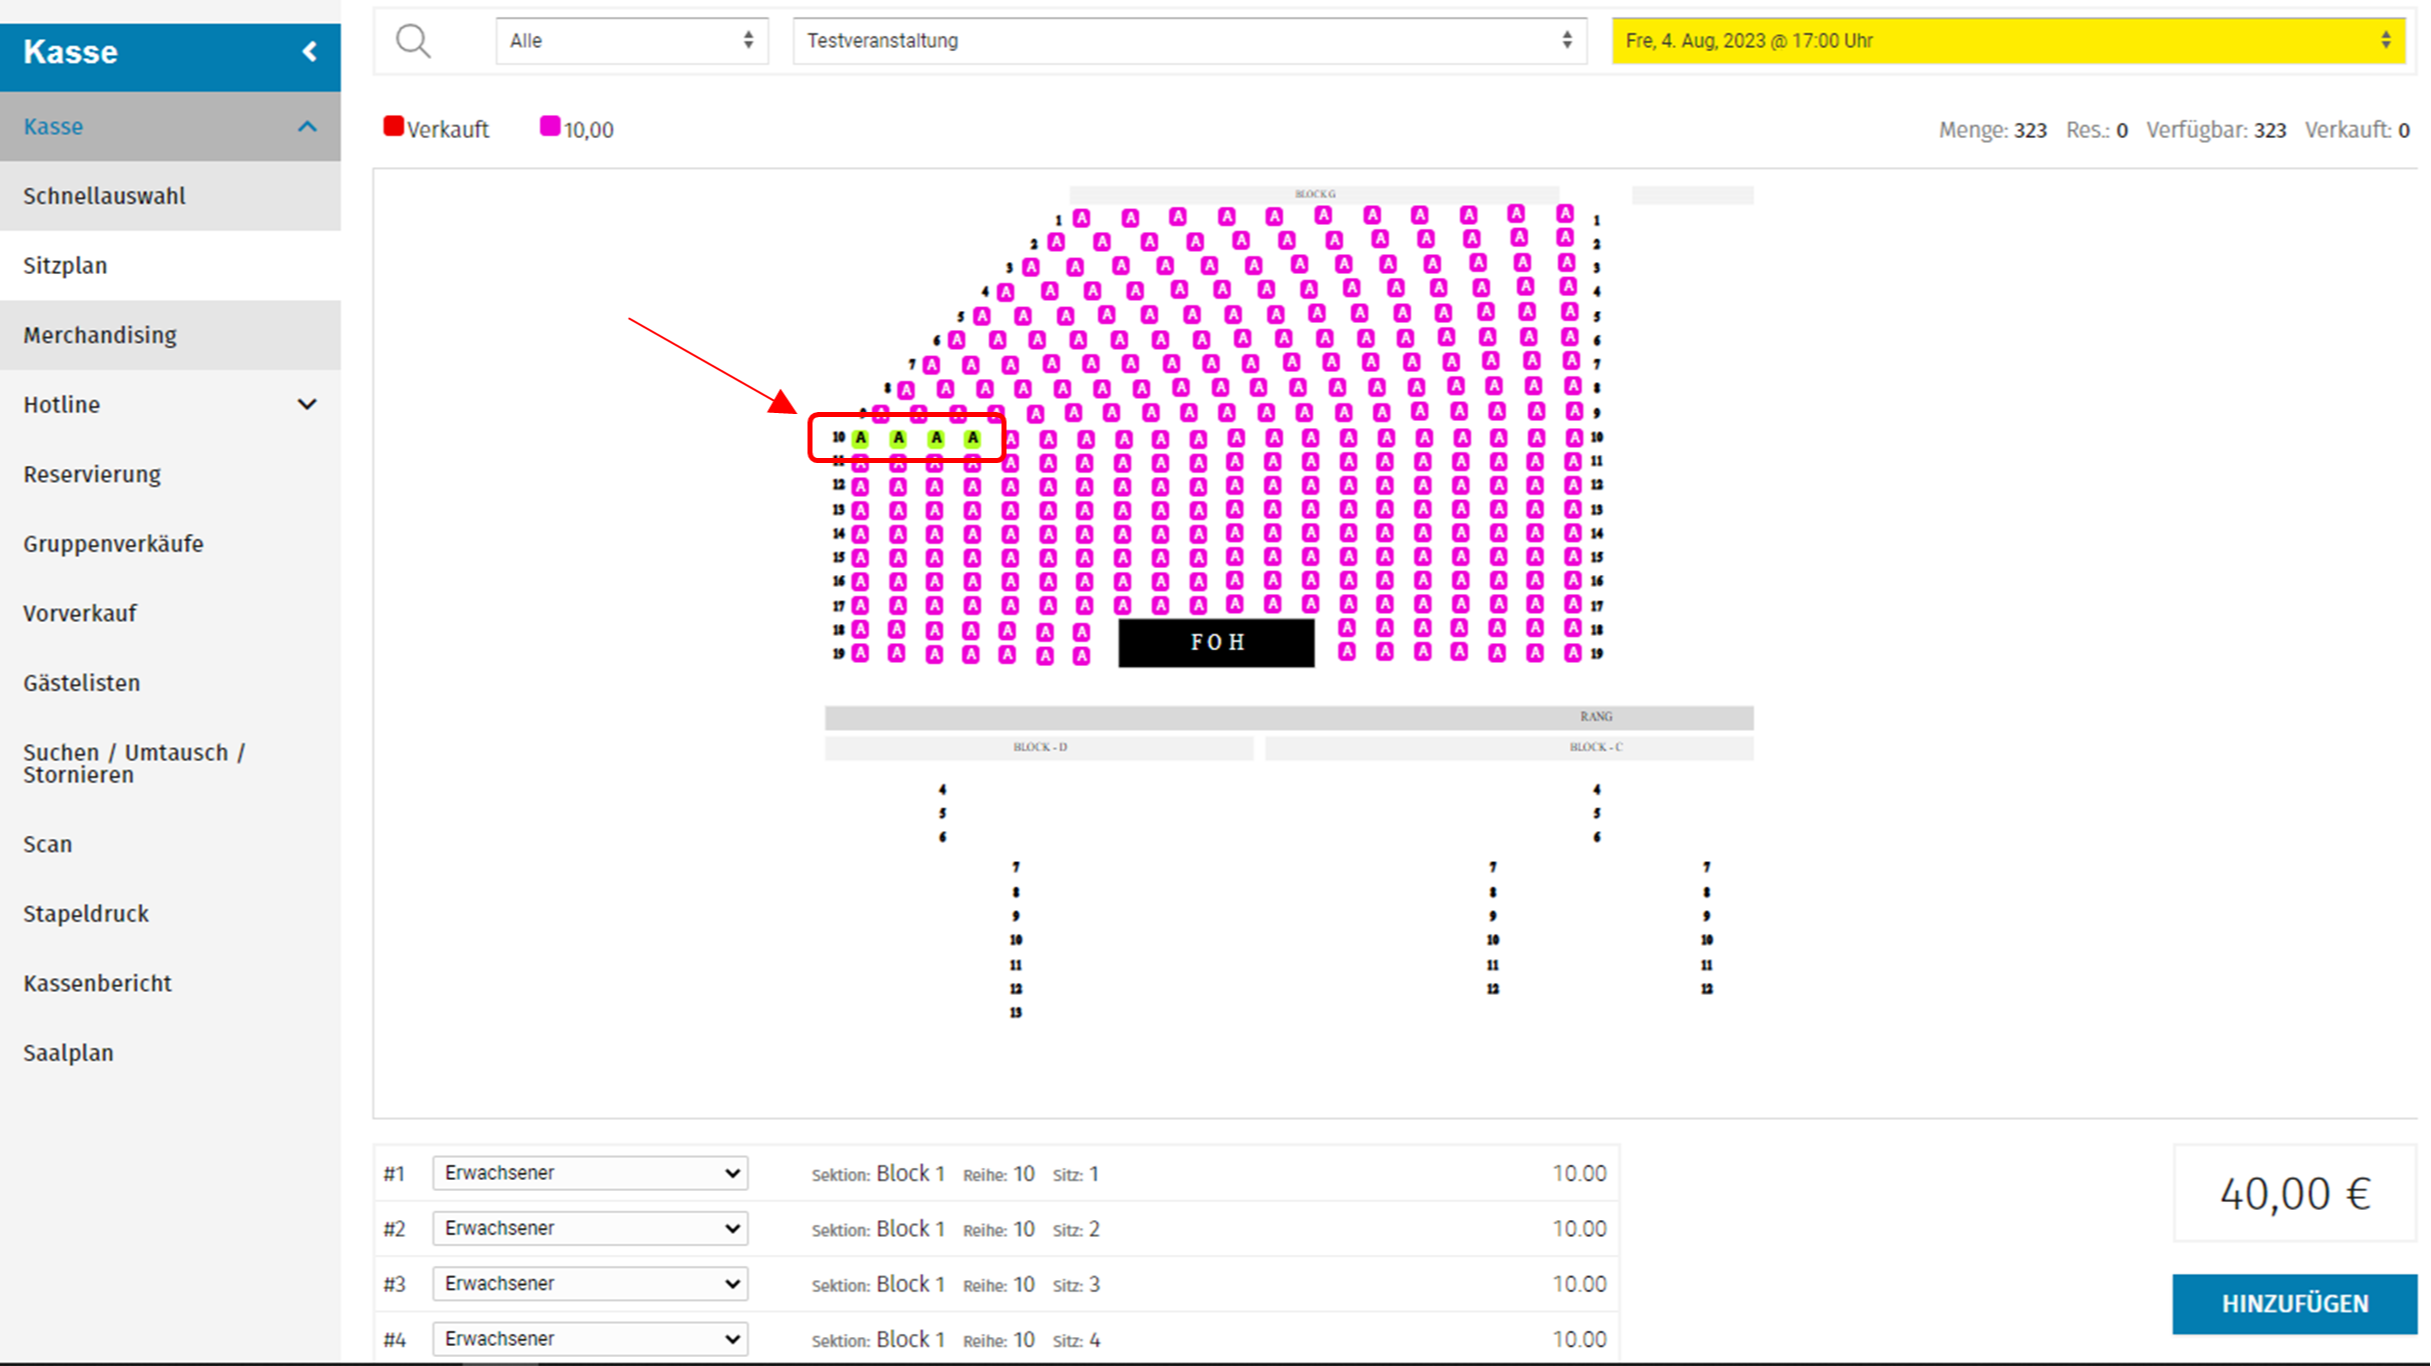Open the Kassenbericht link
Viewport: 2431px width, 1366px height.
click(98, 983)
